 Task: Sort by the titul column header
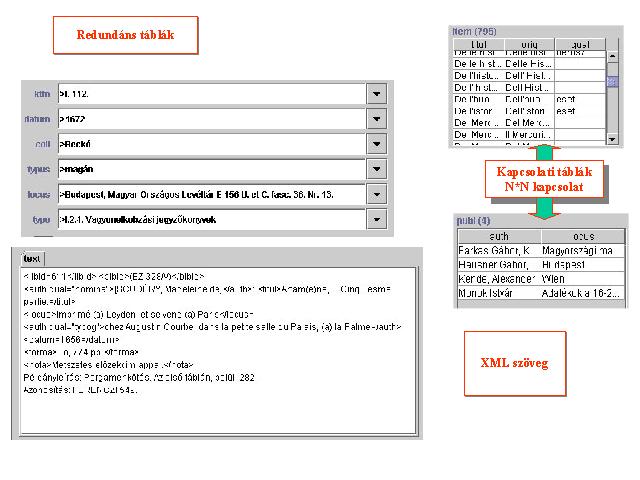(x=479, y=44)
